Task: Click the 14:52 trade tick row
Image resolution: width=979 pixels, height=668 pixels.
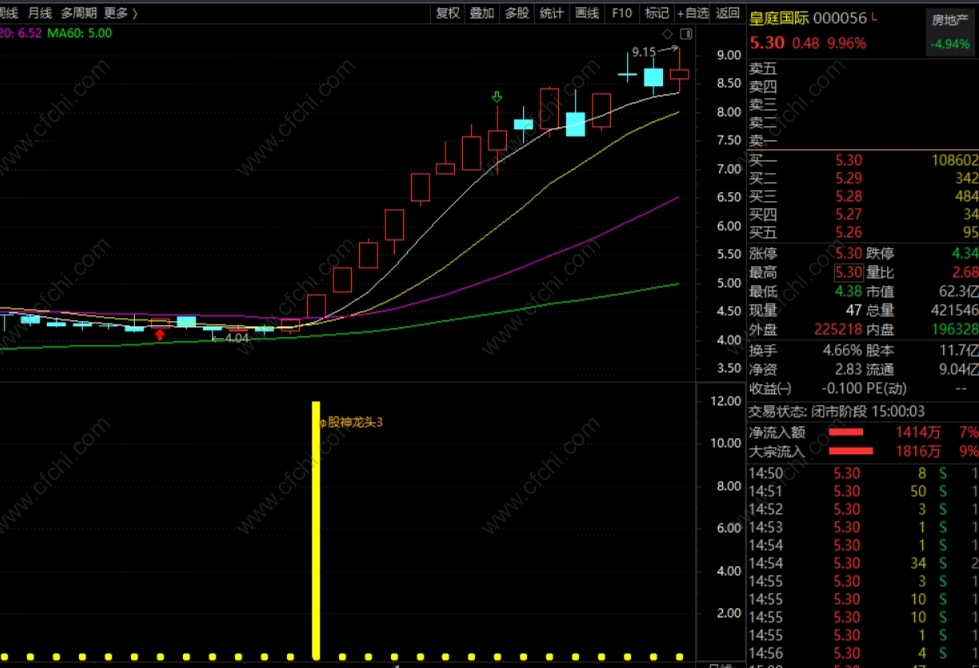Action: tap(863, 509)
